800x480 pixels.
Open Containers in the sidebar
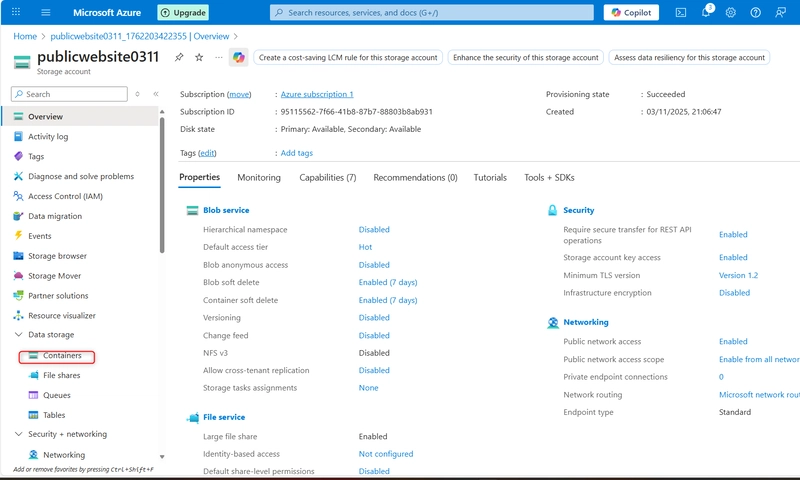coord(62,355)
